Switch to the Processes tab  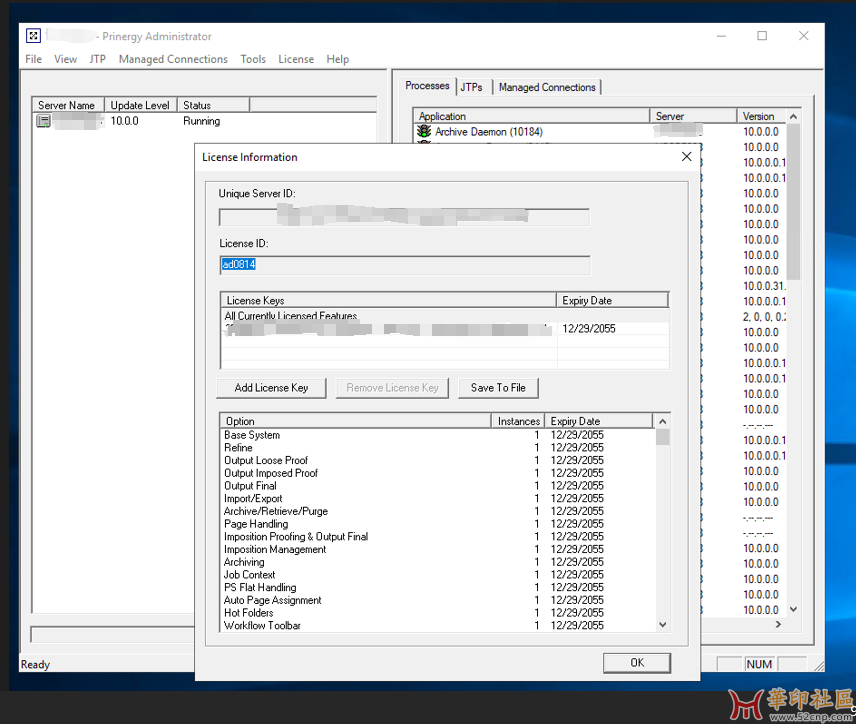click(427, 86)
